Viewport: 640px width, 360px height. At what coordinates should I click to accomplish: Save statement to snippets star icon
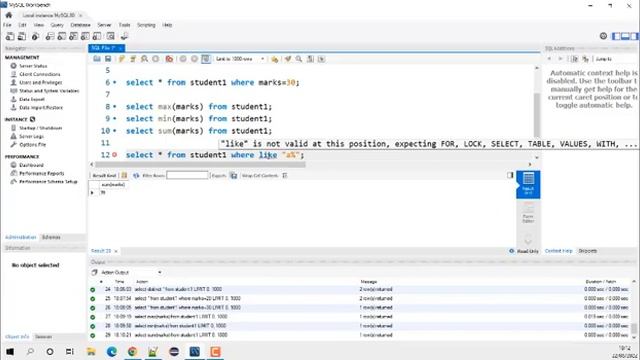click(x=275, y=59)
